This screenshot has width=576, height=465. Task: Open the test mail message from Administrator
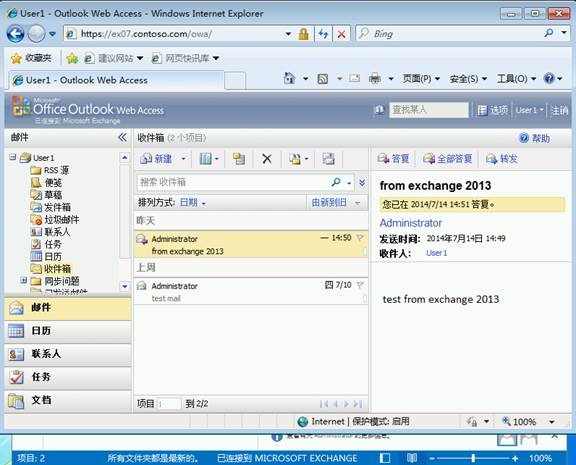point(251,292)
